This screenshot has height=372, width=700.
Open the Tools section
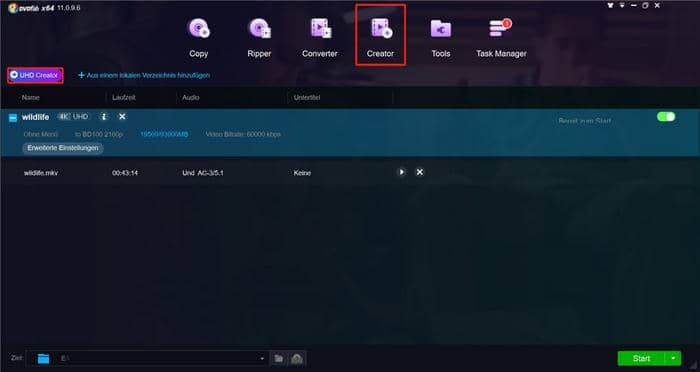click(x=441, y=38)
